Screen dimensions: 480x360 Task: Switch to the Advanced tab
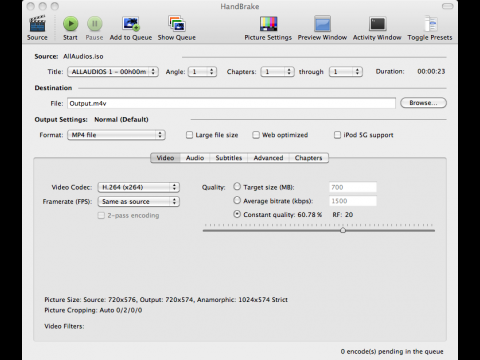268,158
